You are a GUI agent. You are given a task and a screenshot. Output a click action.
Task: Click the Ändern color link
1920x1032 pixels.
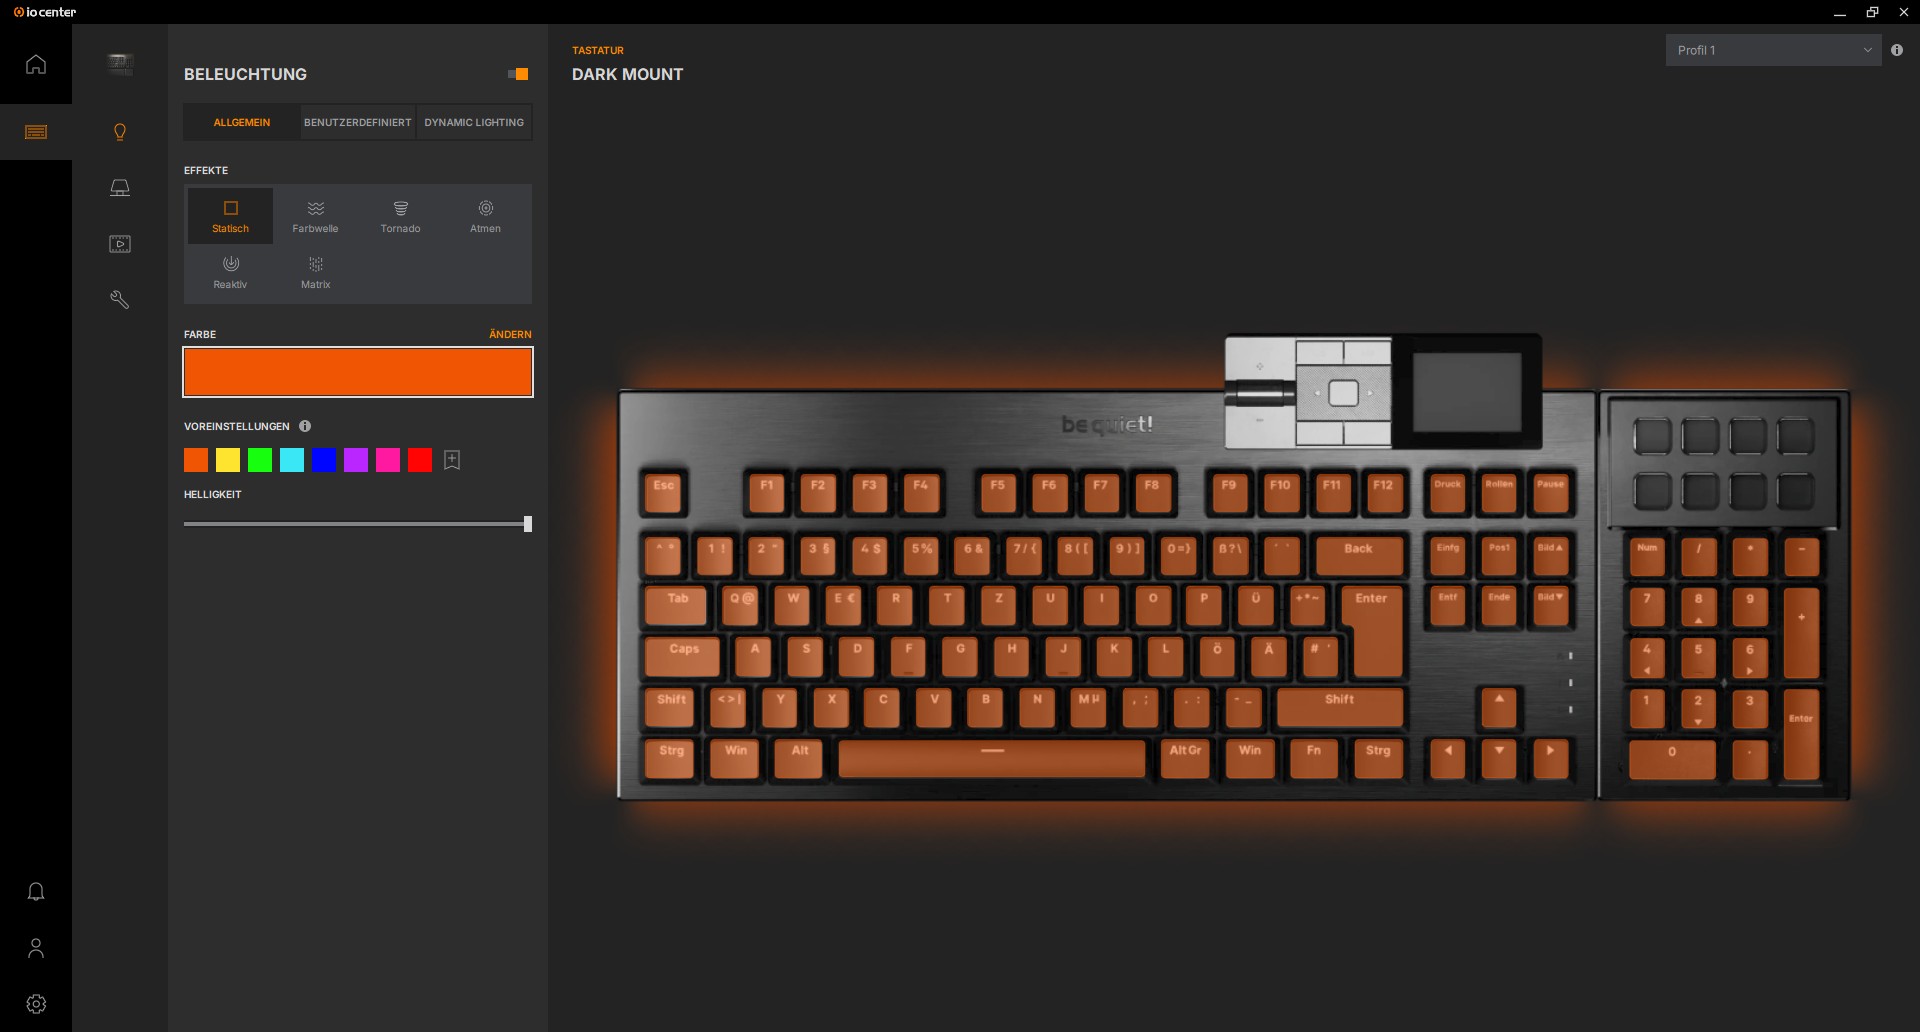[x=510, y=334]
